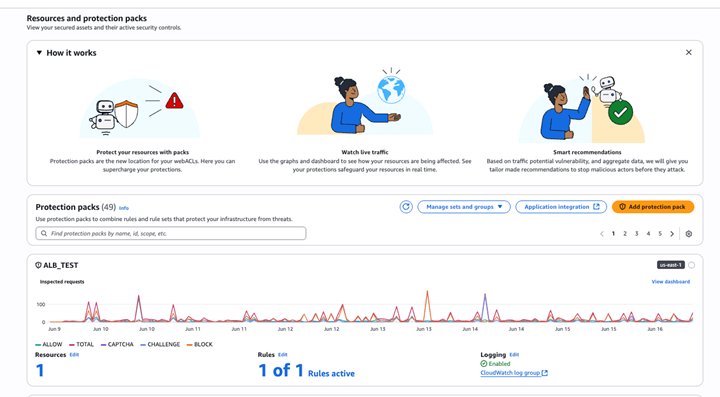Open Application integration link button
Screen dimensions: 720x397
point(561,207)
